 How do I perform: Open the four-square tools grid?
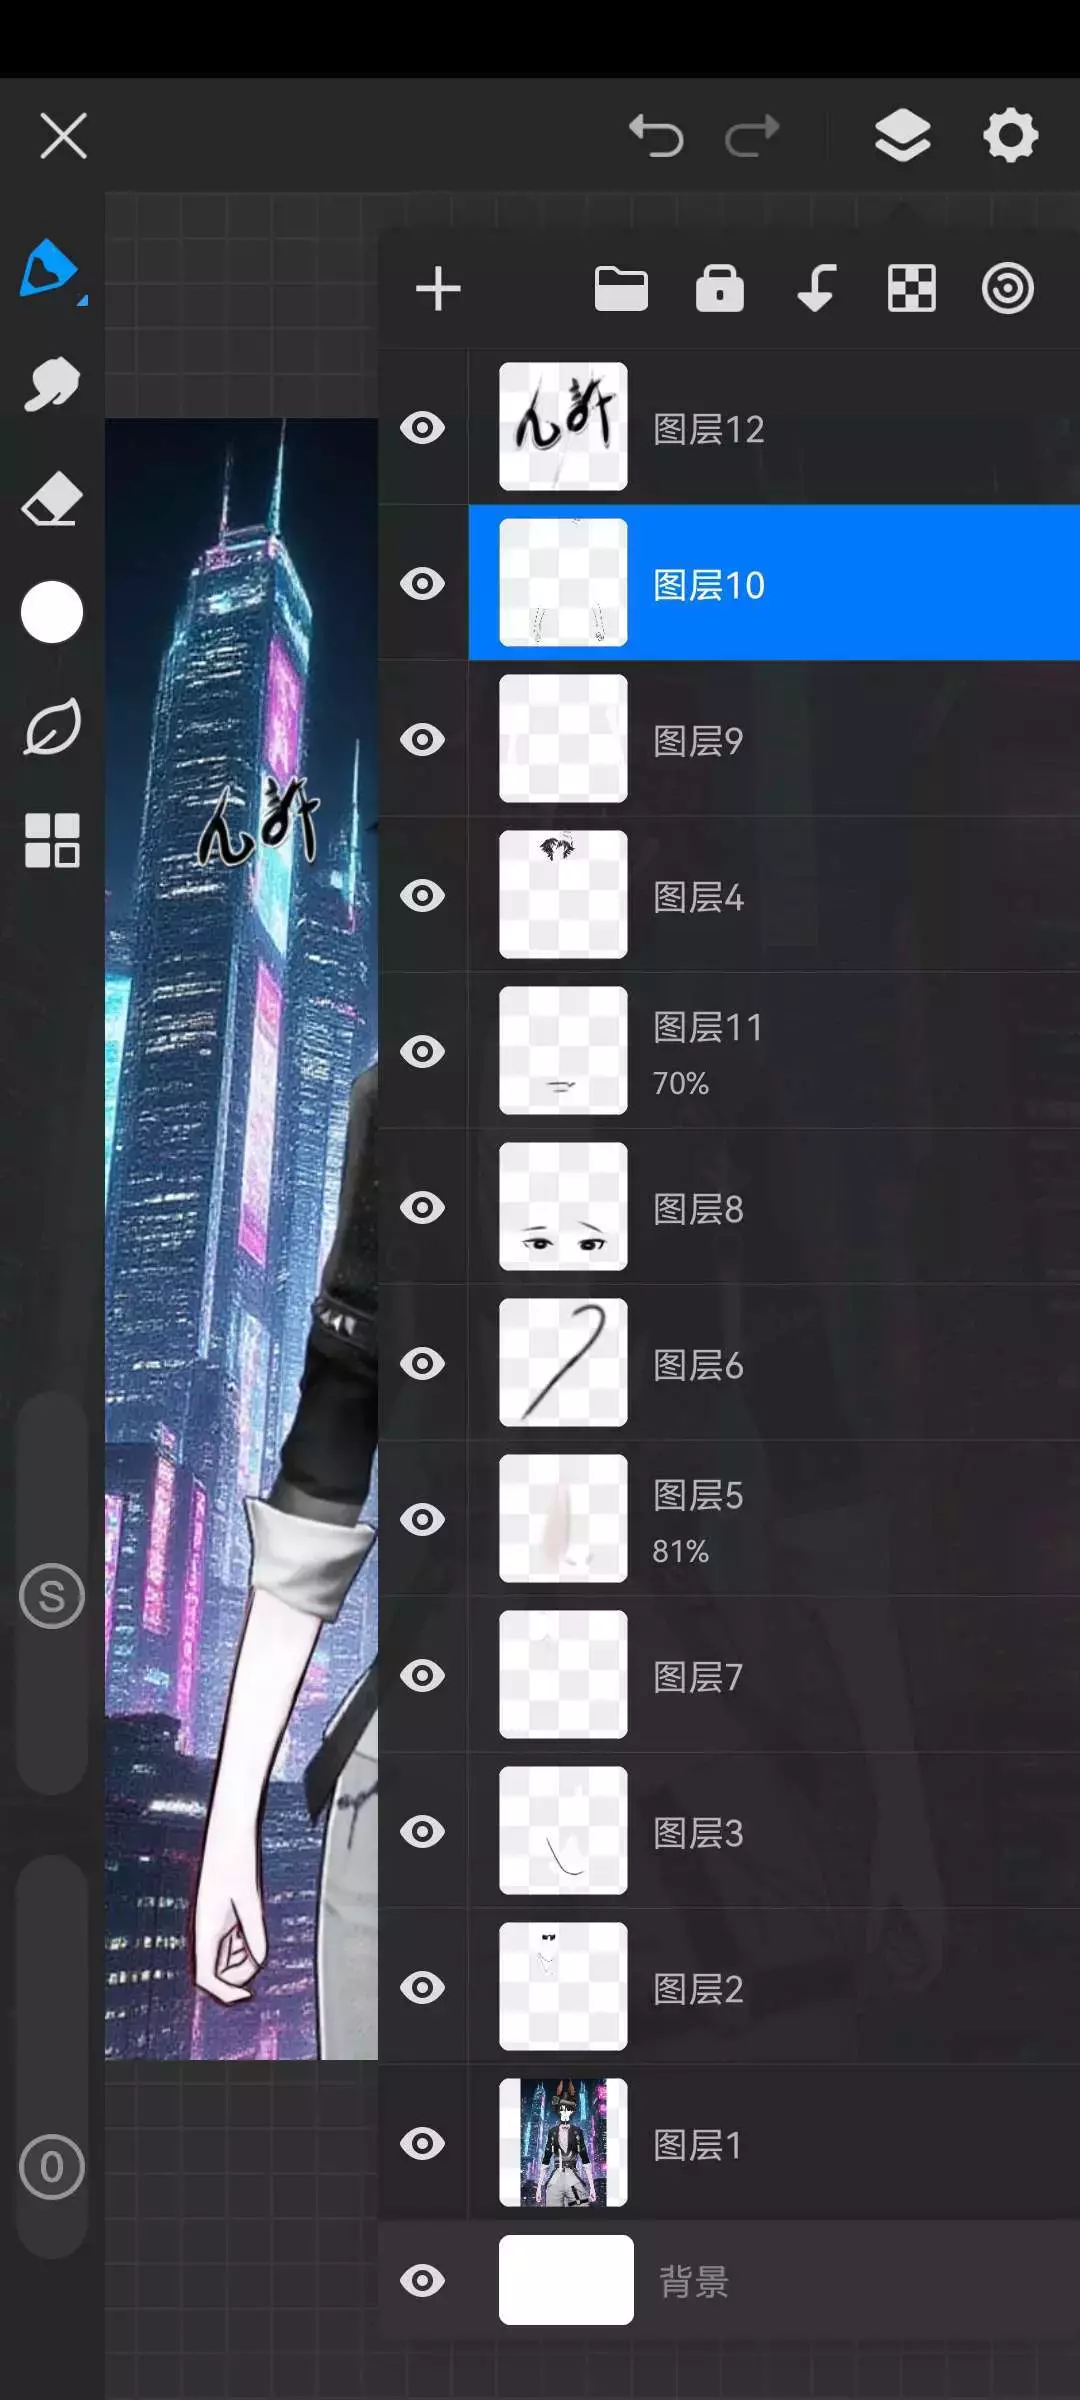(x=52, y=840)
